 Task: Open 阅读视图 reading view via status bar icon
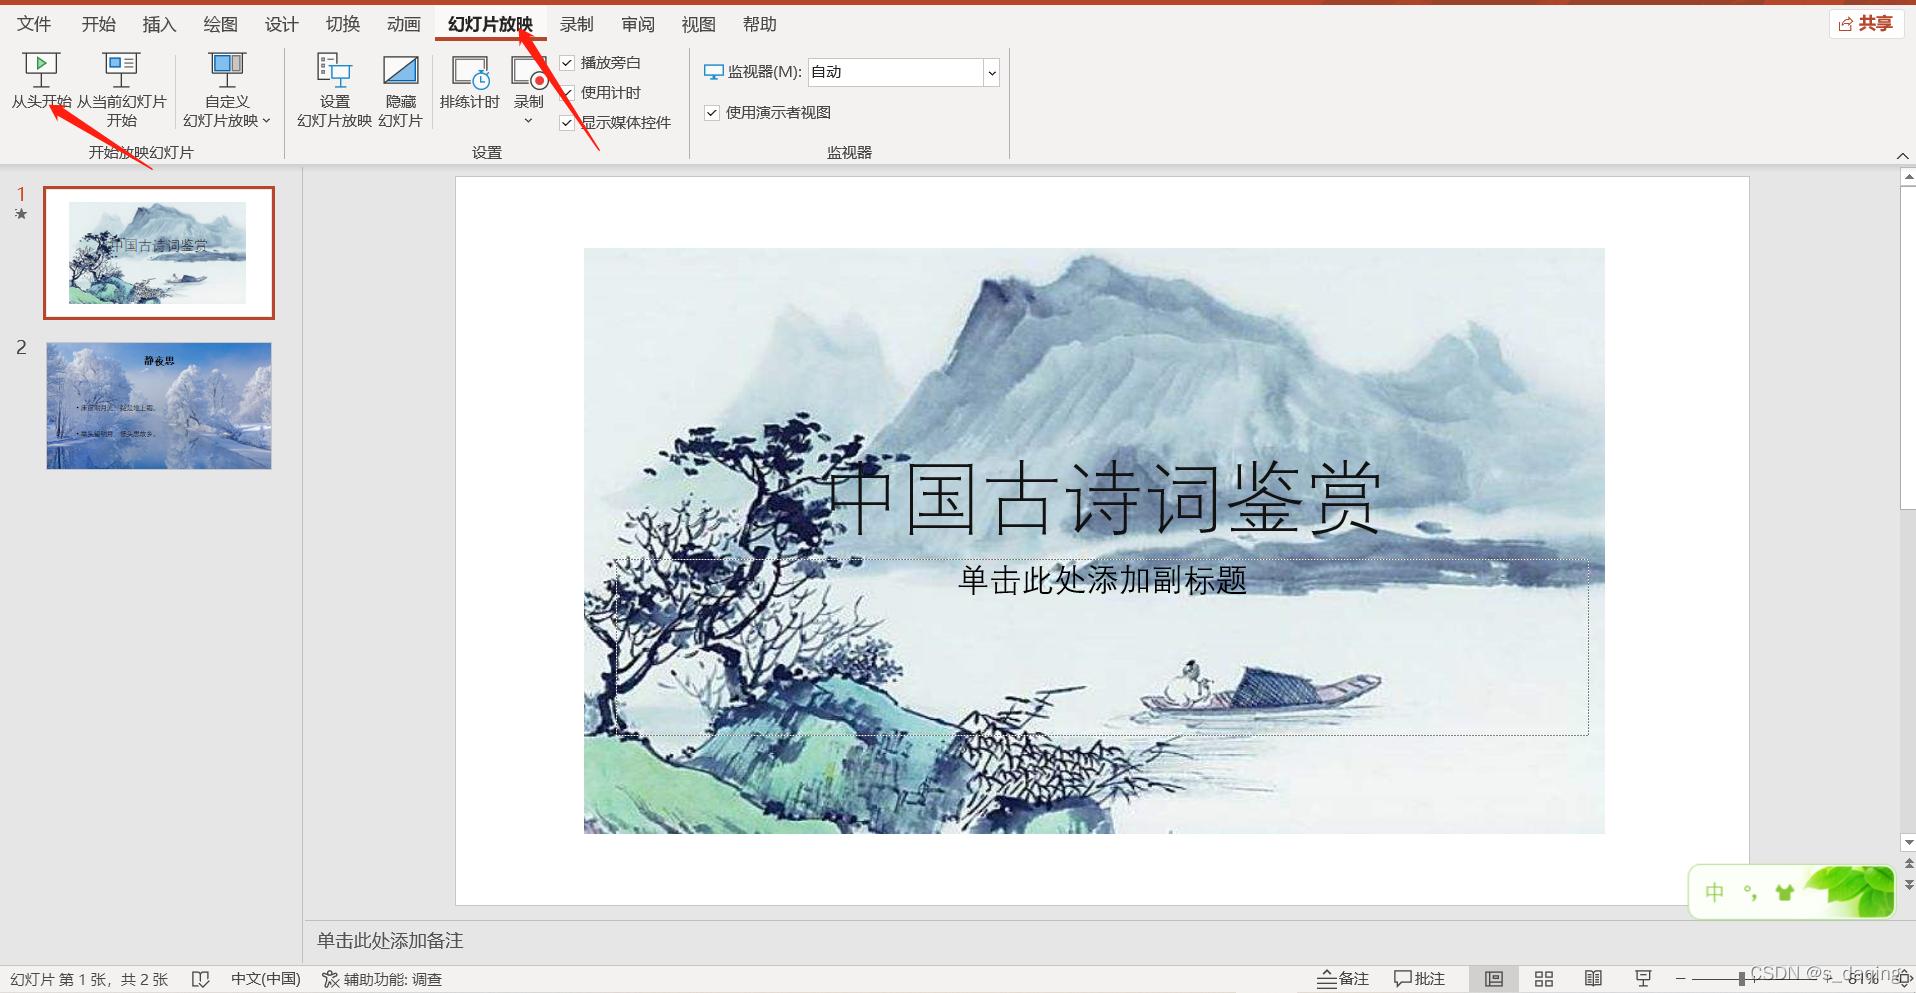click(1594, 978)
